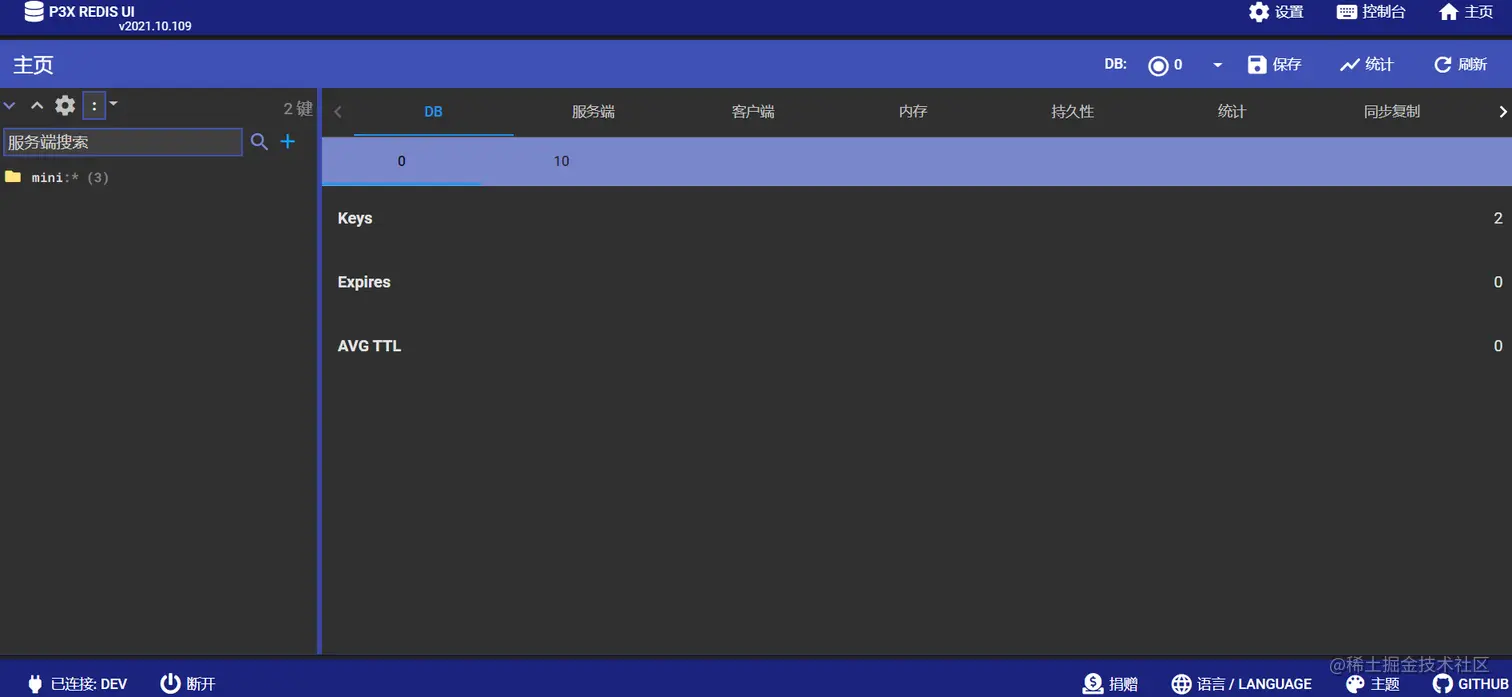
Task: Switch to the DB tab
Action: pyautogui.click(x=433, y=112)
